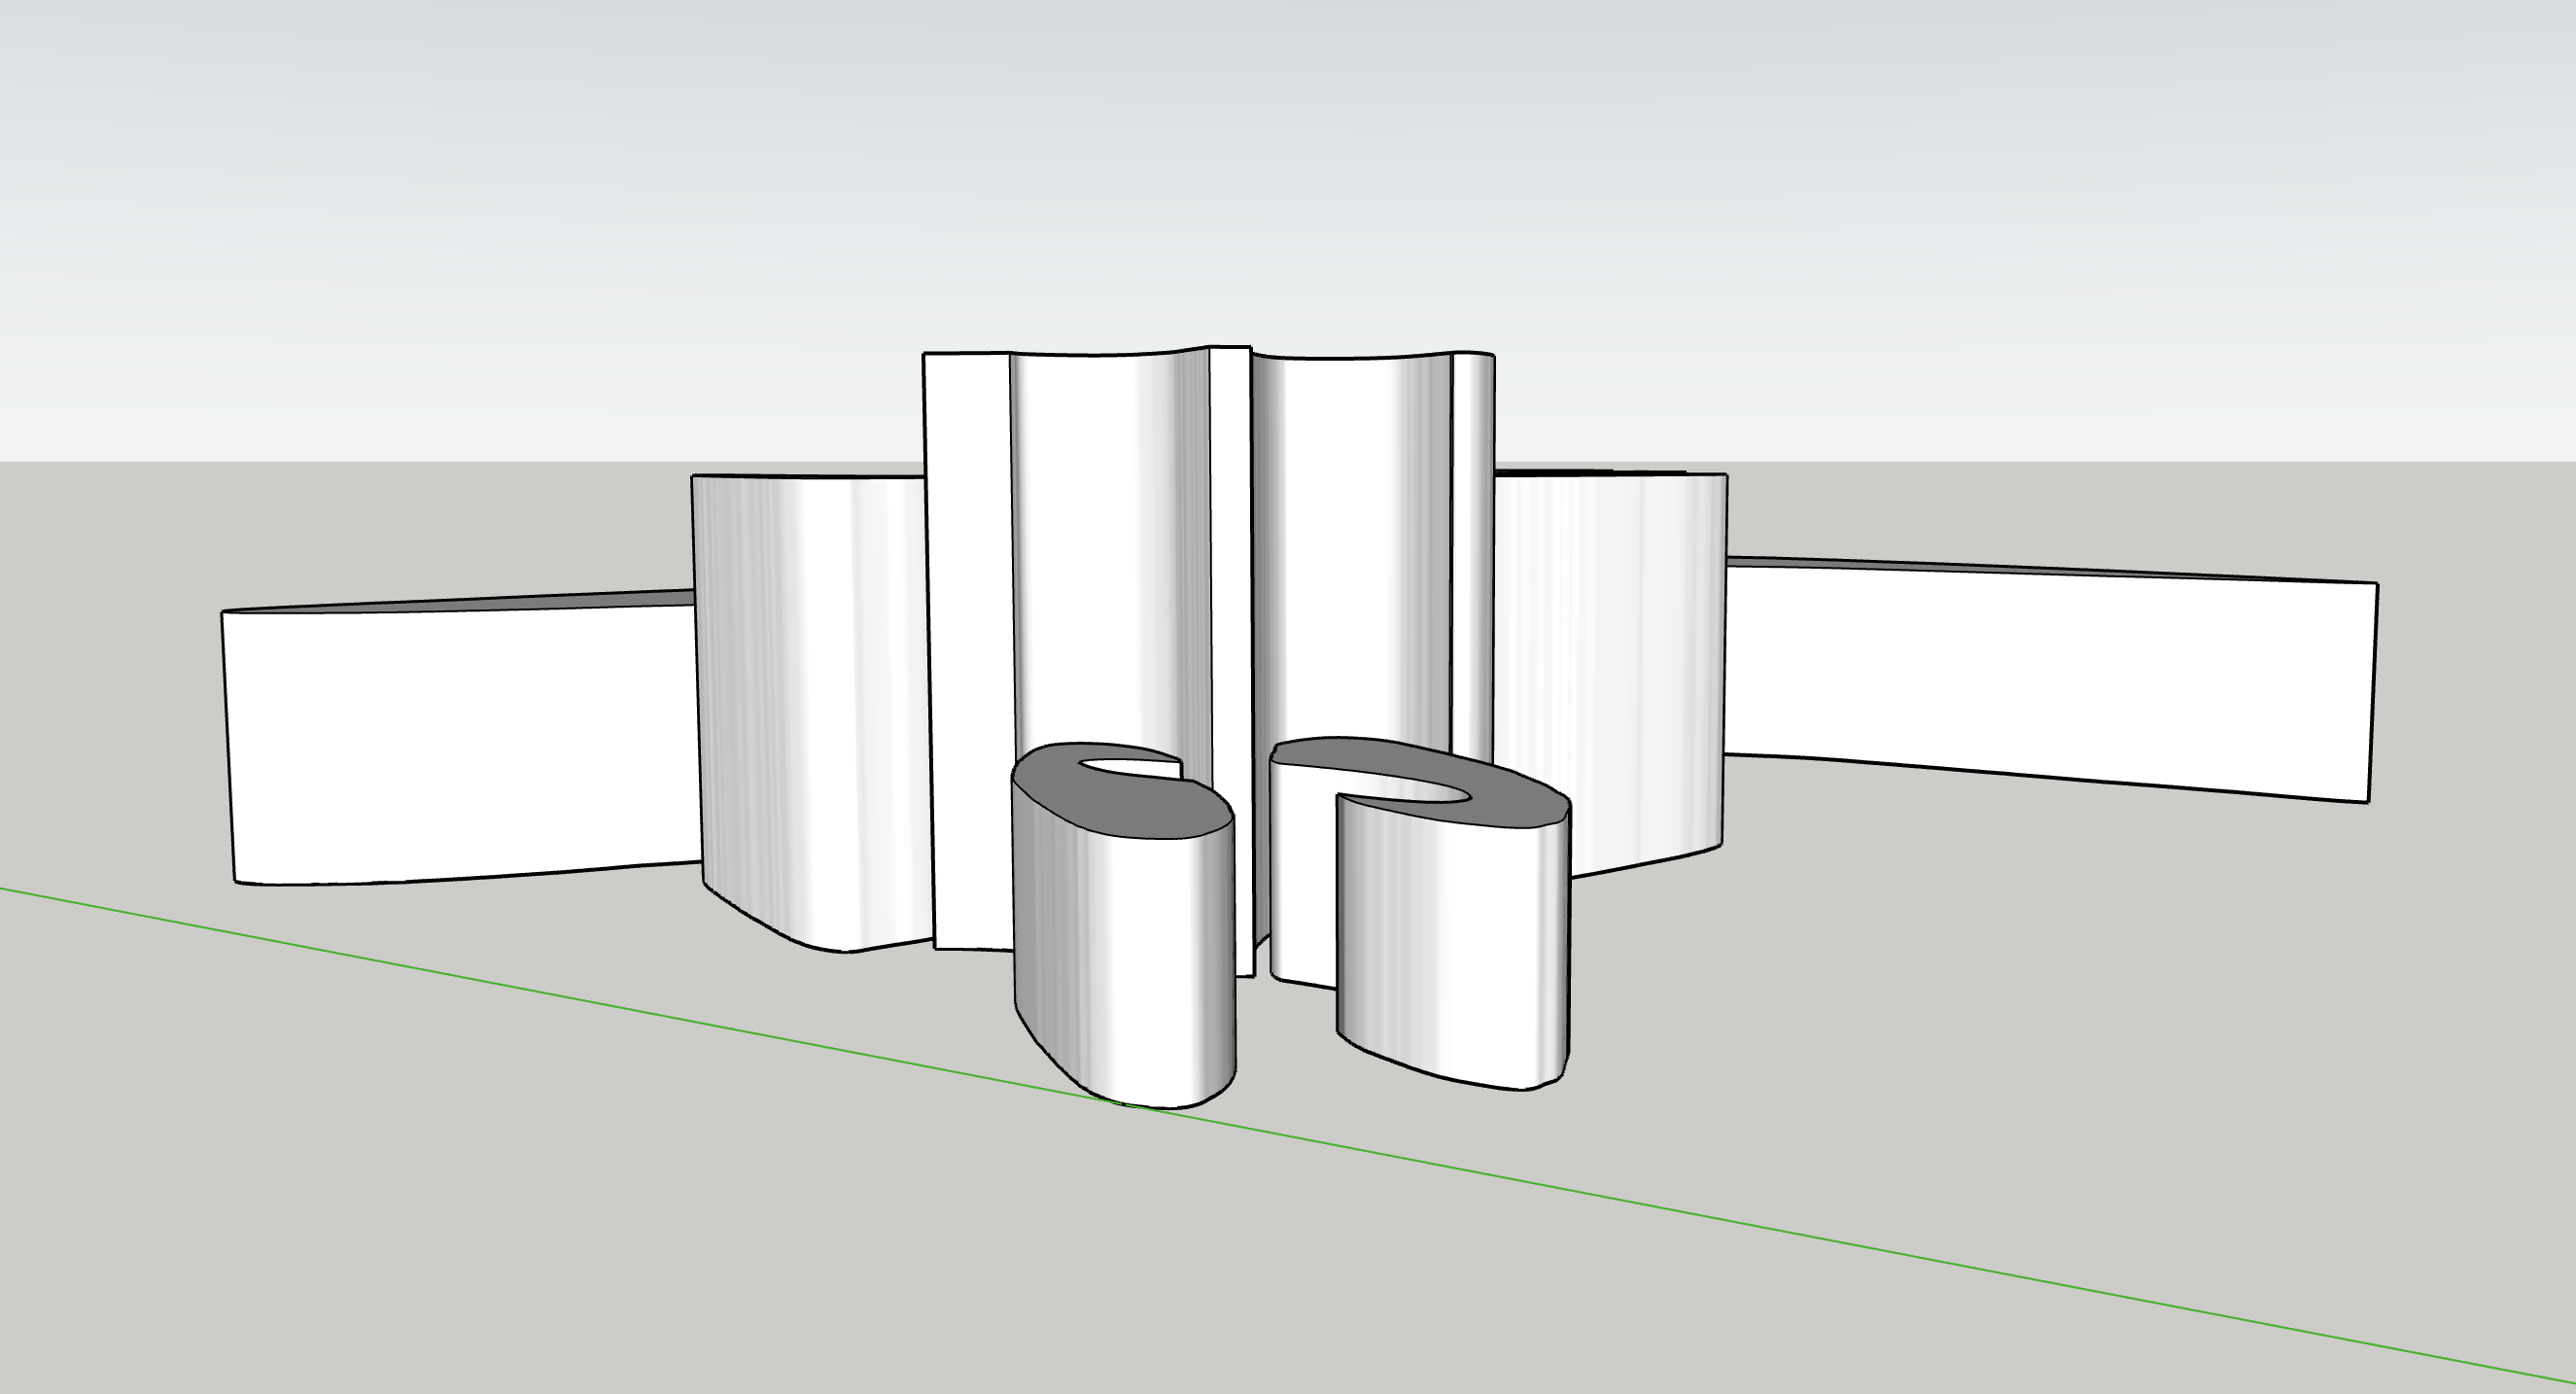
Task: Select the right end edge of right wing
Action: [2372, 692]
